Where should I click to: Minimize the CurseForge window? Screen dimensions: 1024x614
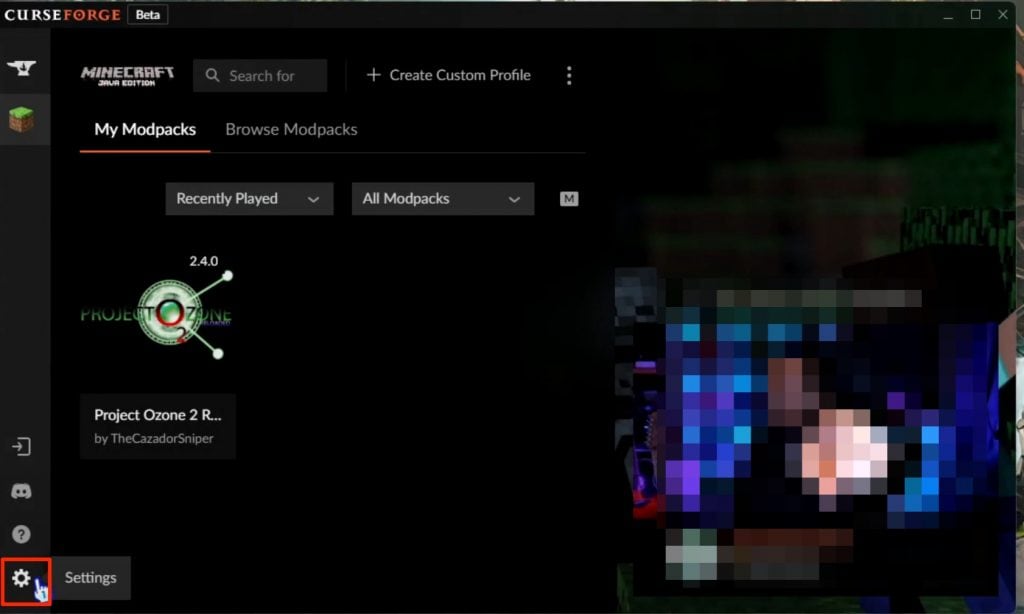948,15
